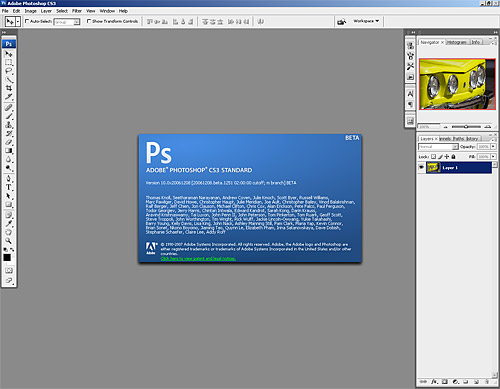Open the Tool Presets panel icon in dock
Screen dimensions: 500x389
(410, 66)
